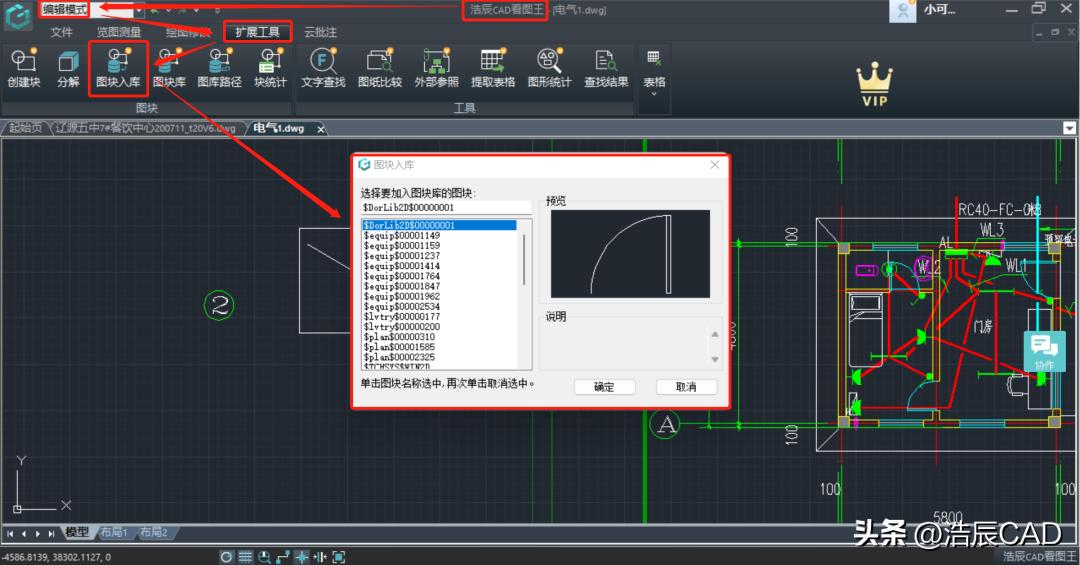Click the coordinates readout in status bar
Screen dimensions: 1080x565
pyautogui.click(x=56, y=557)
